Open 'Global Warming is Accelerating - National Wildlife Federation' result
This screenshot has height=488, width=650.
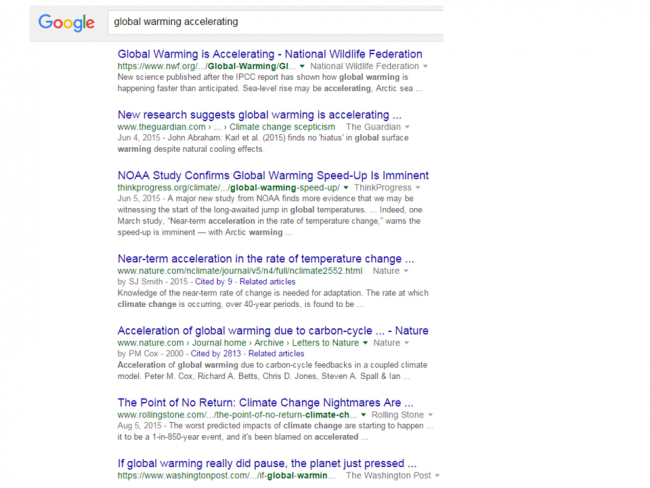pos(270,54)
